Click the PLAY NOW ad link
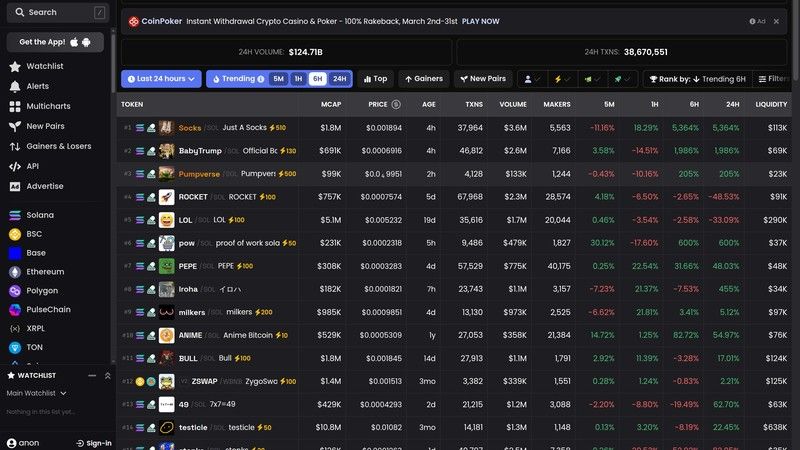 (480, 21)
